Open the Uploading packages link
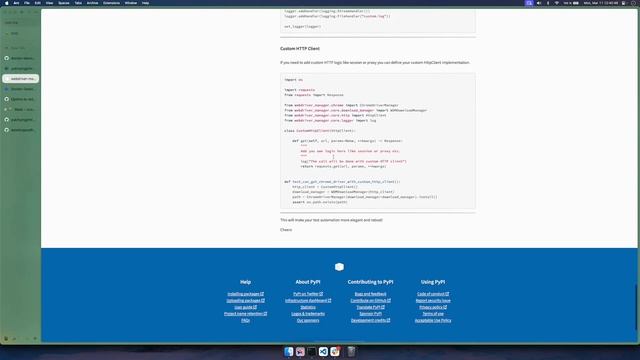The width and height of the screenshot is (640, 360). (x=245, y=300)
